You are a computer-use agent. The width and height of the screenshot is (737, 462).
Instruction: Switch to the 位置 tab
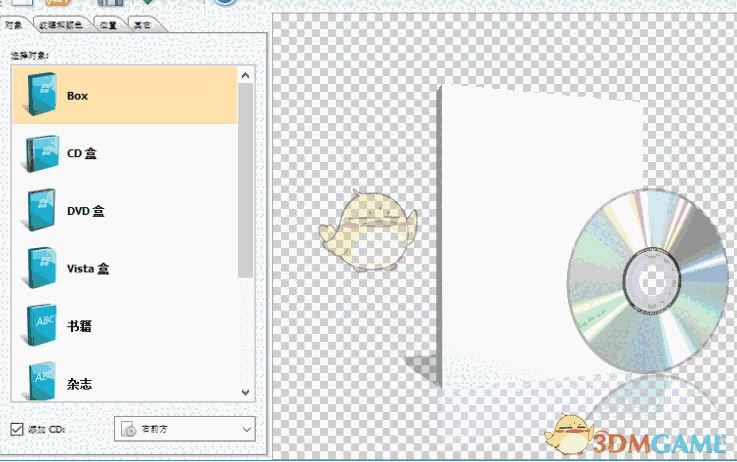tap(107, 24)
